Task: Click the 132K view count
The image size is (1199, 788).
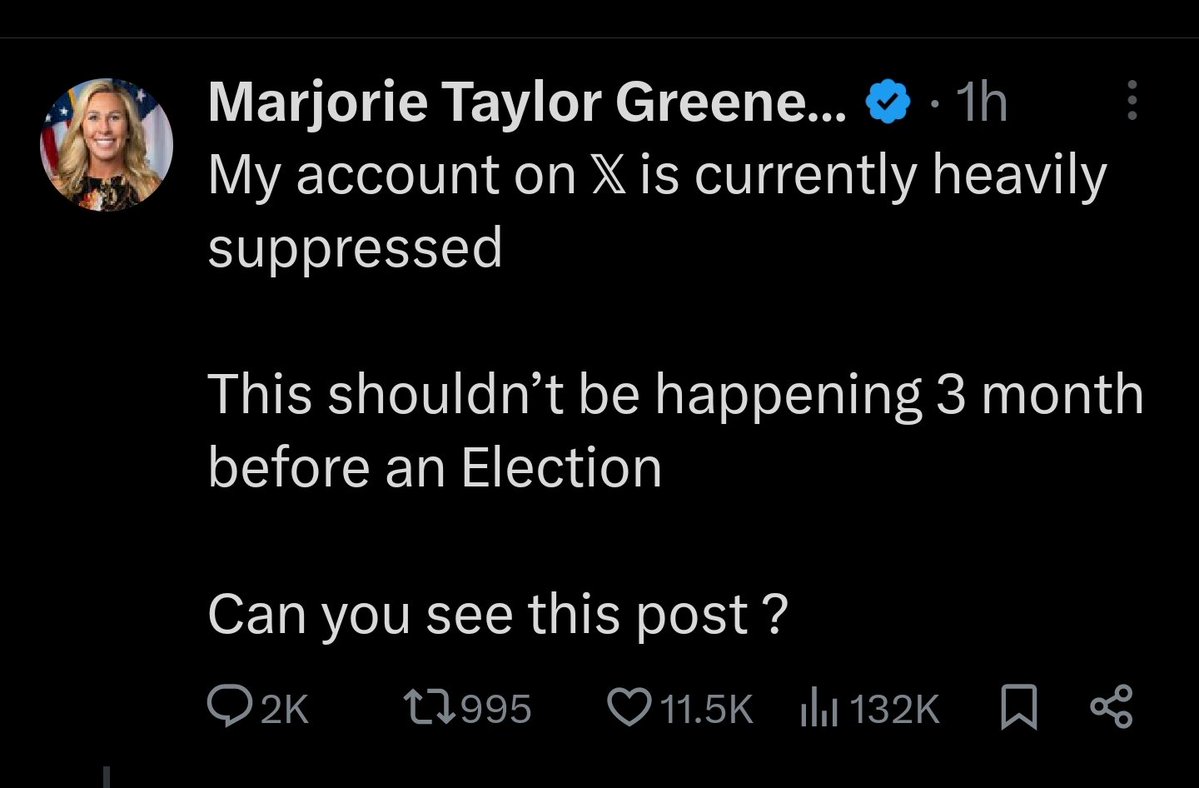Action: click(x=895, y=709)
